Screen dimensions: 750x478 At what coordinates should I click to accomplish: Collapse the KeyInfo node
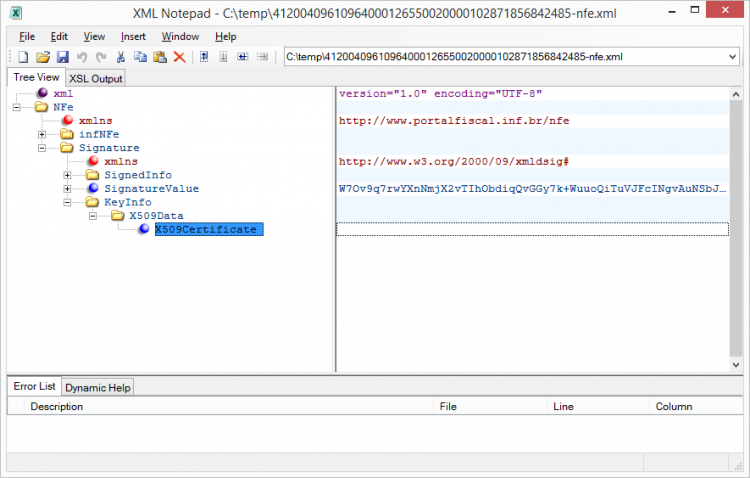(x=67, y=202)
